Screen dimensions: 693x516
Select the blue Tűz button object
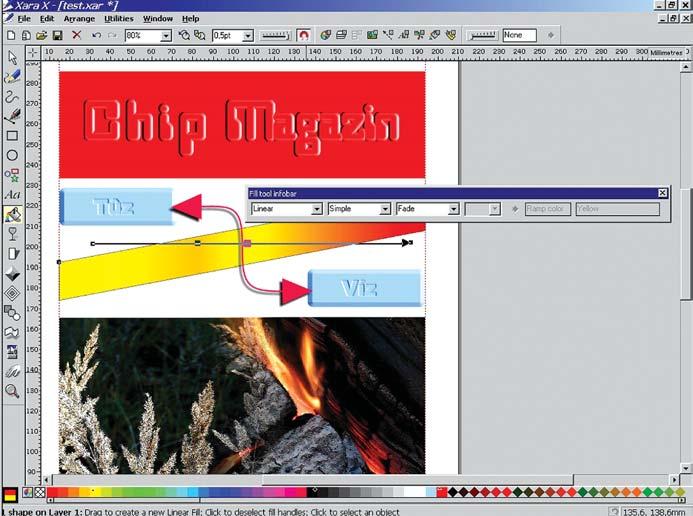[116, 207]
